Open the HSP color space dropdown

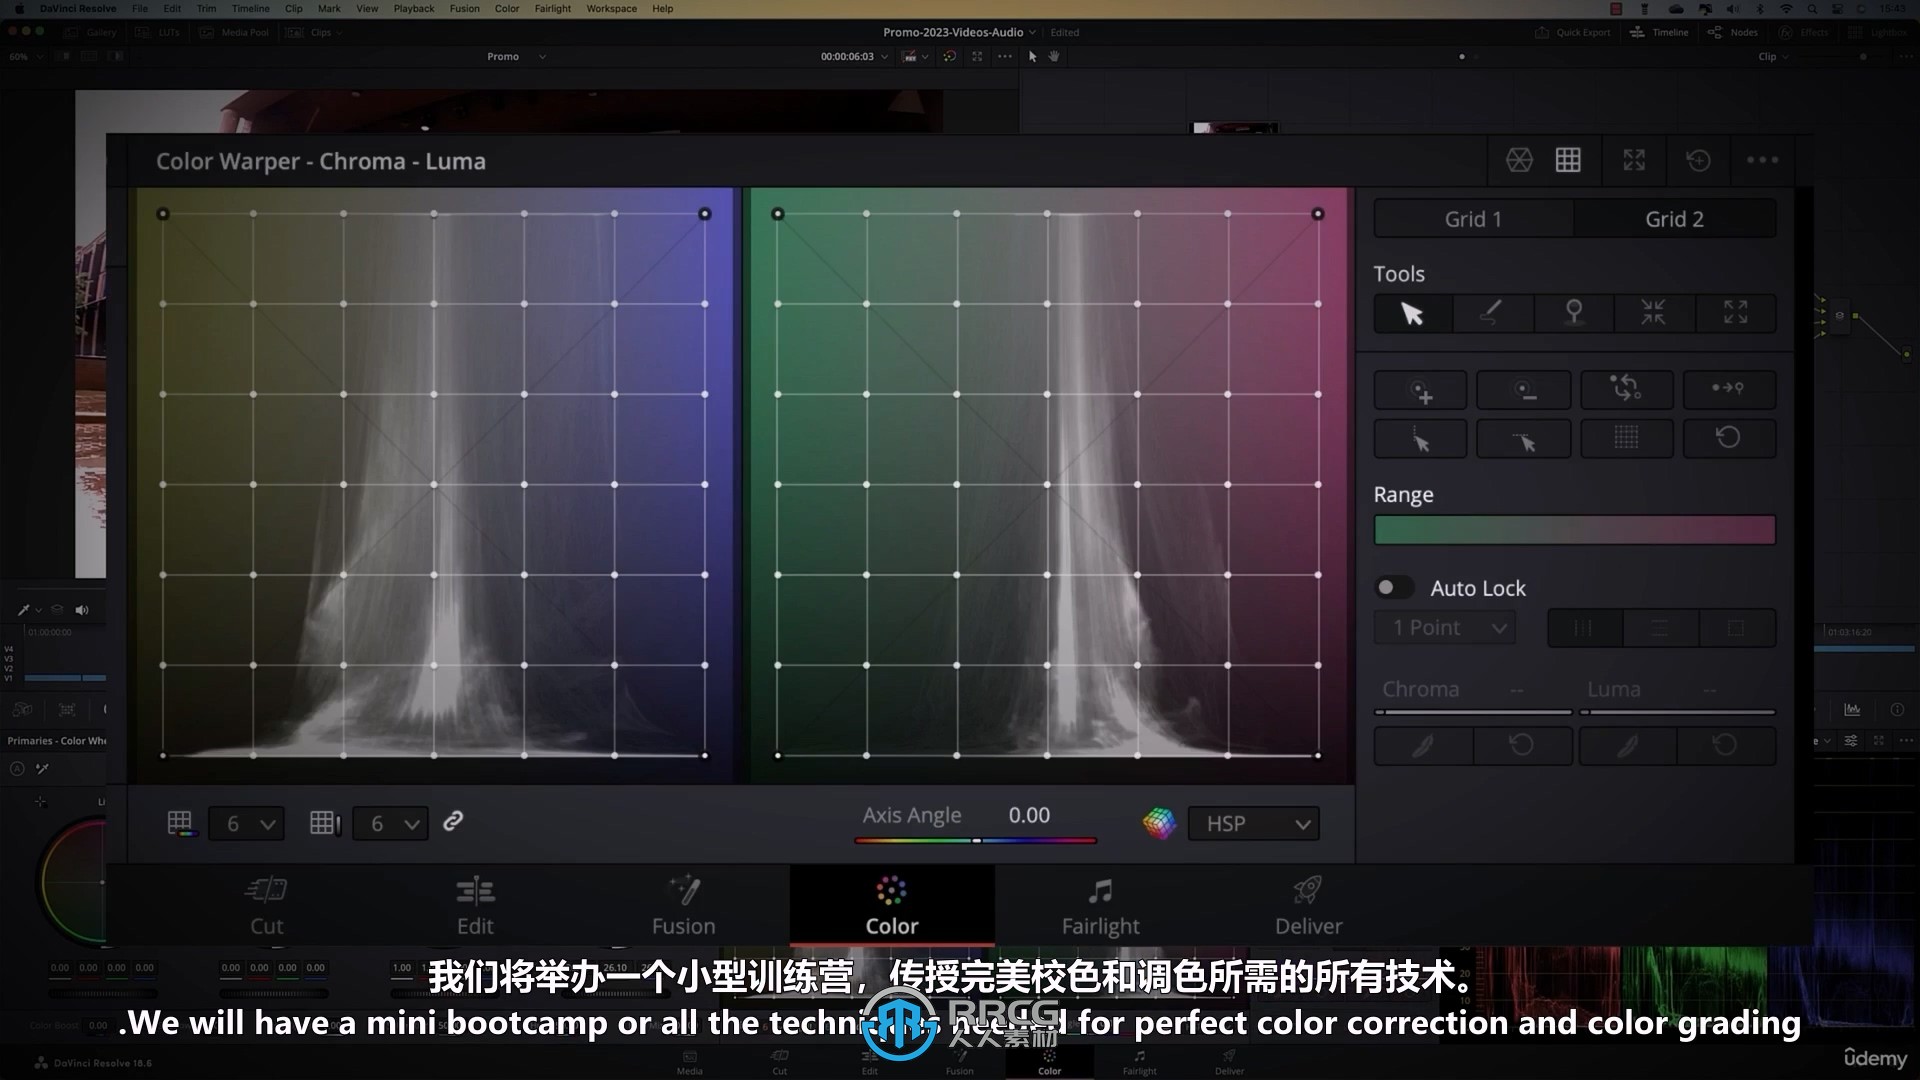[1254, 824]
